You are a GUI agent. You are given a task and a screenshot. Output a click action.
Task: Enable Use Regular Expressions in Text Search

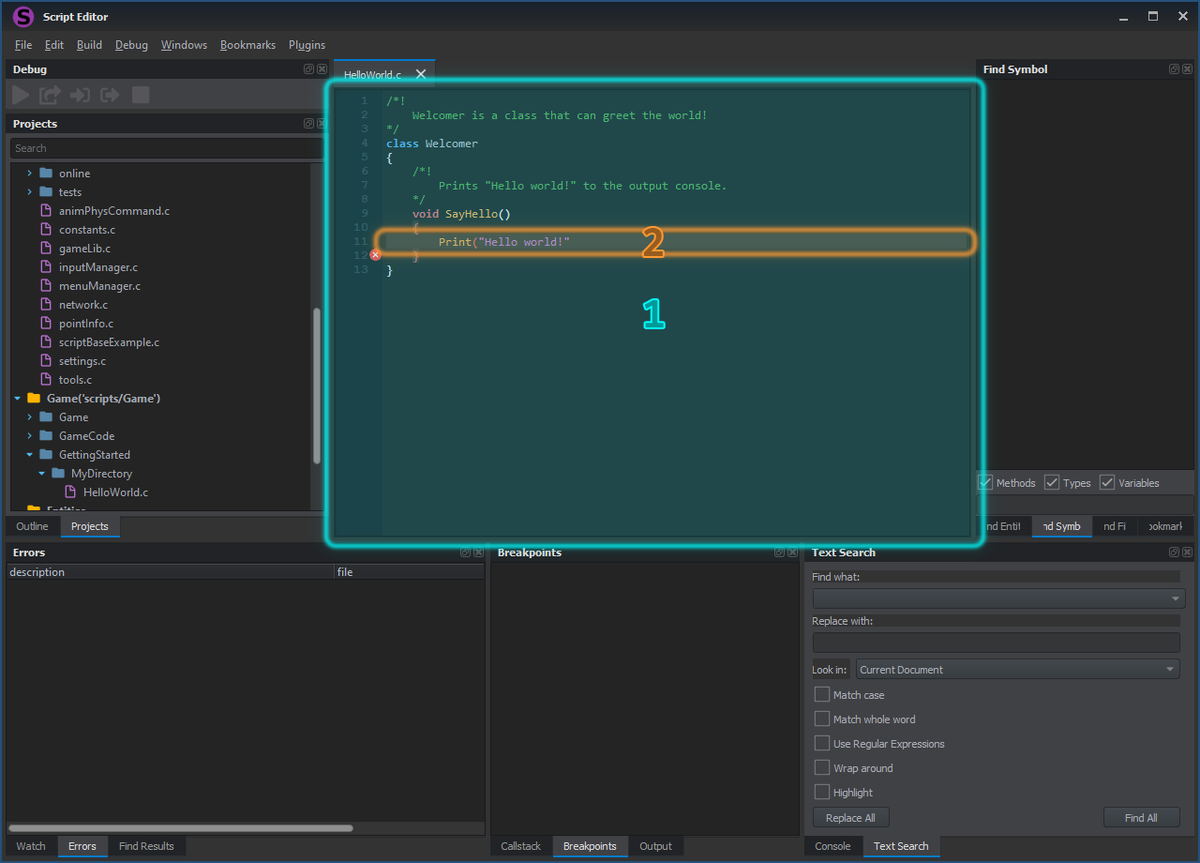point(822,743)
